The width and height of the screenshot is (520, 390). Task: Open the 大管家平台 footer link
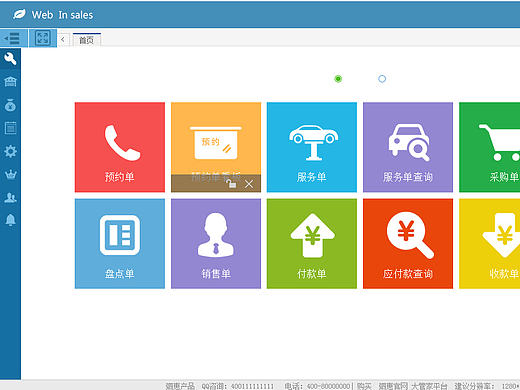click(x=429, y=386)
